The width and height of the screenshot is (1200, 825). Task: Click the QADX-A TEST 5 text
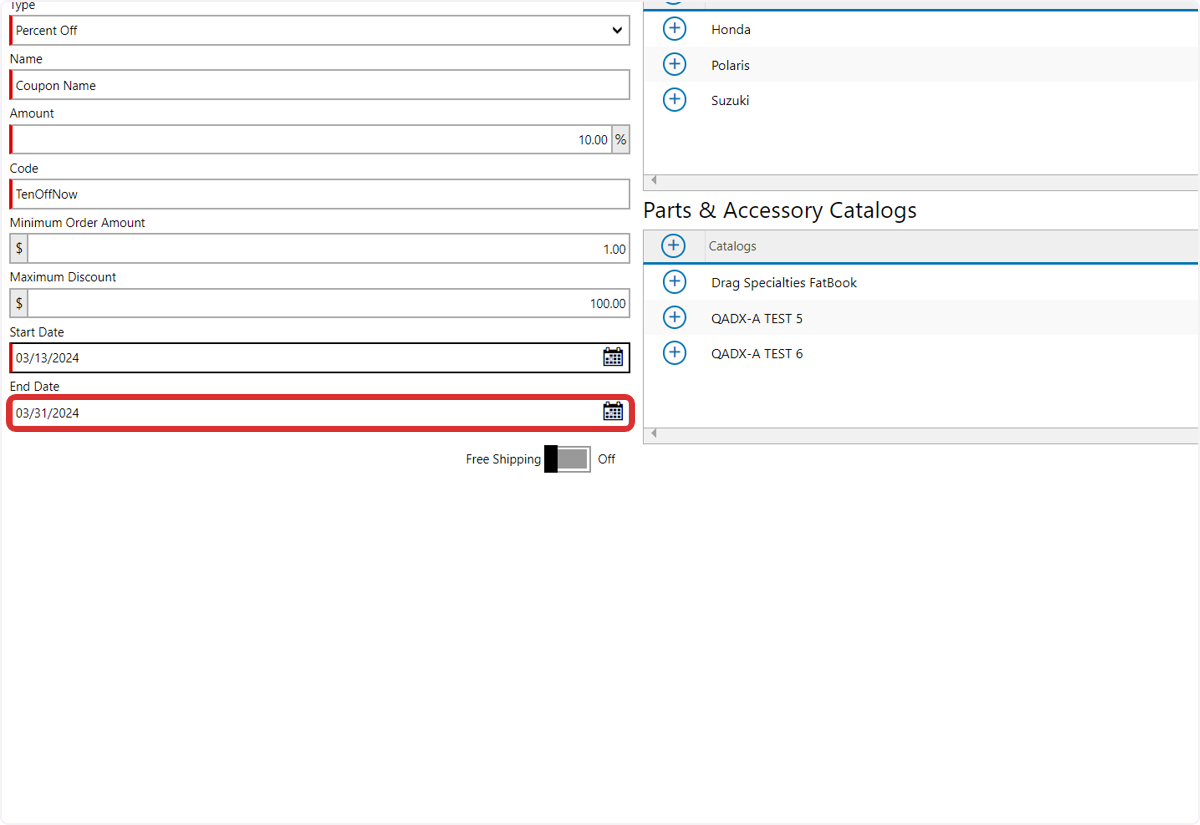click(757, 319)
